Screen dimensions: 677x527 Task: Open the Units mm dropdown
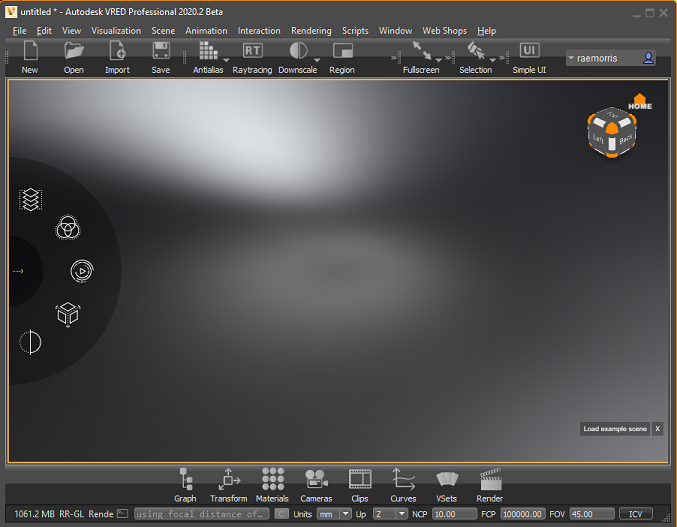tap(334, 514)
